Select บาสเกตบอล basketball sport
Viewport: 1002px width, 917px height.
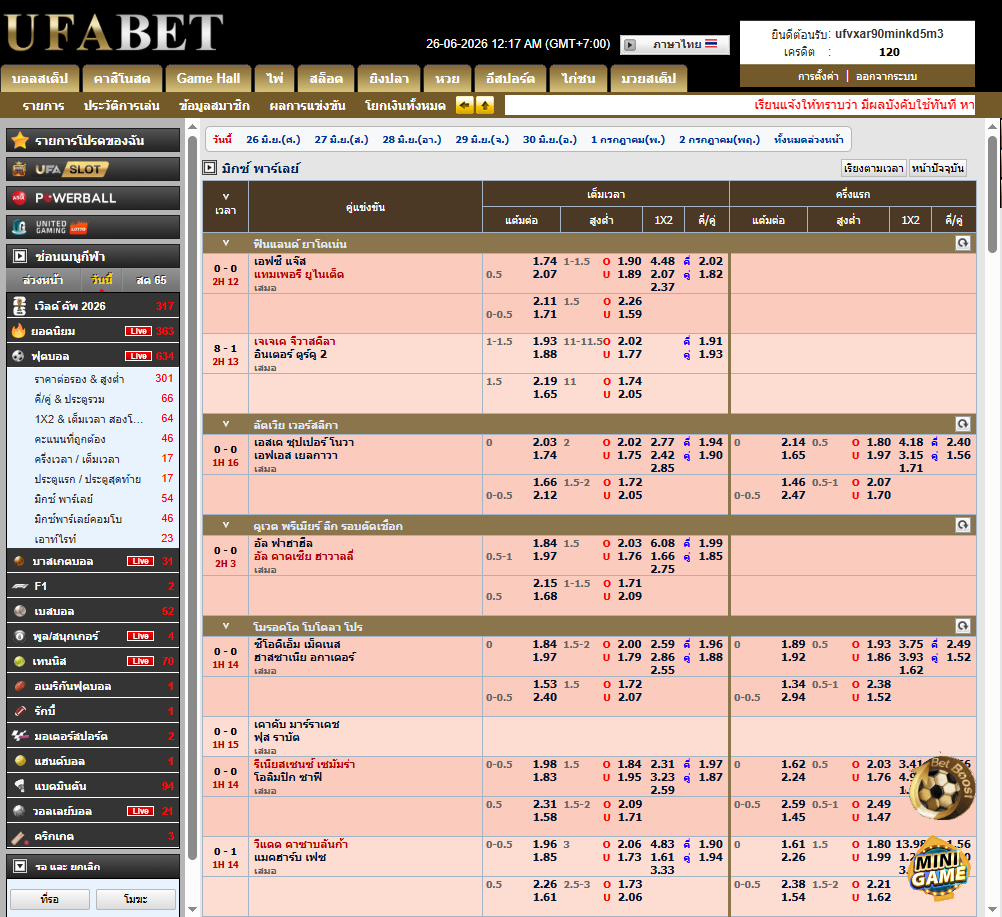pyautogui.click(x=93, y=561)
